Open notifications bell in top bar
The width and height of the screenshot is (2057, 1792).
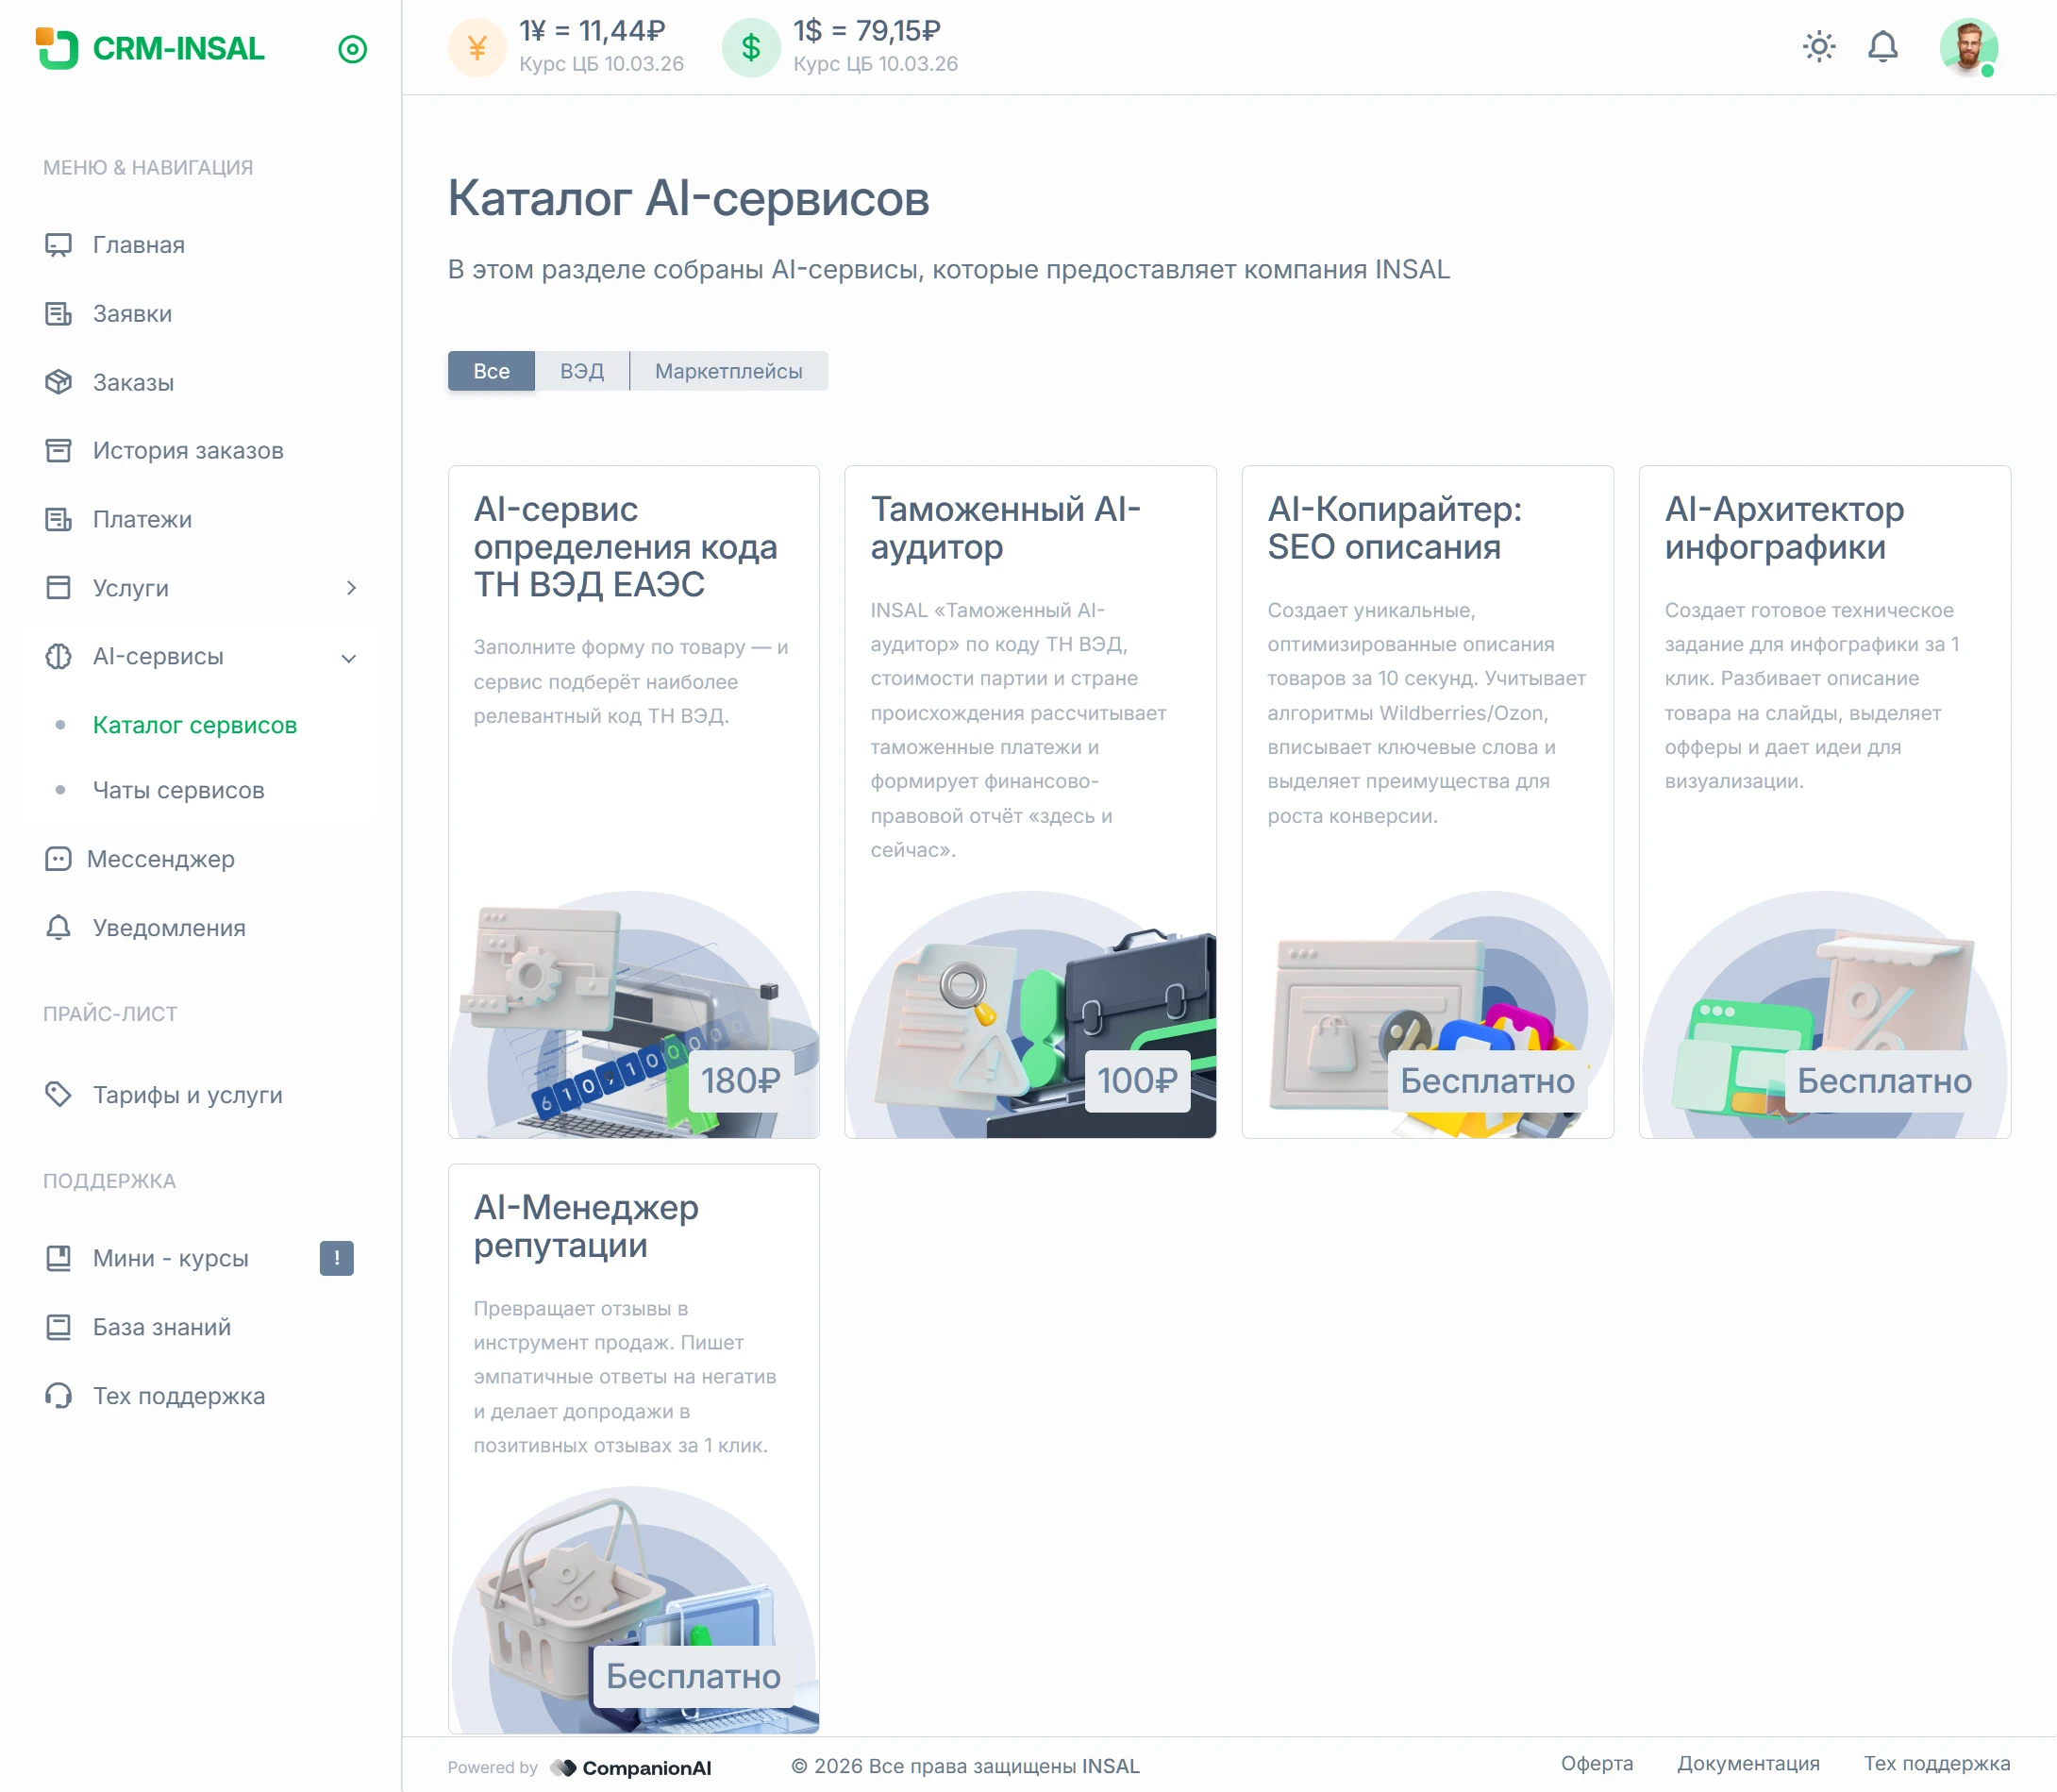click(x=1882, y=47)
